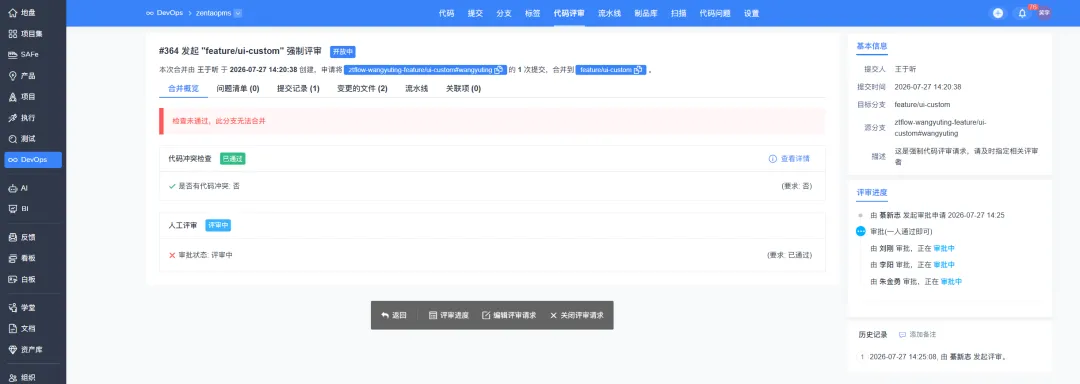
Task: Switch to 问题清单 (0) tab
Action: (x=238, y=89)
